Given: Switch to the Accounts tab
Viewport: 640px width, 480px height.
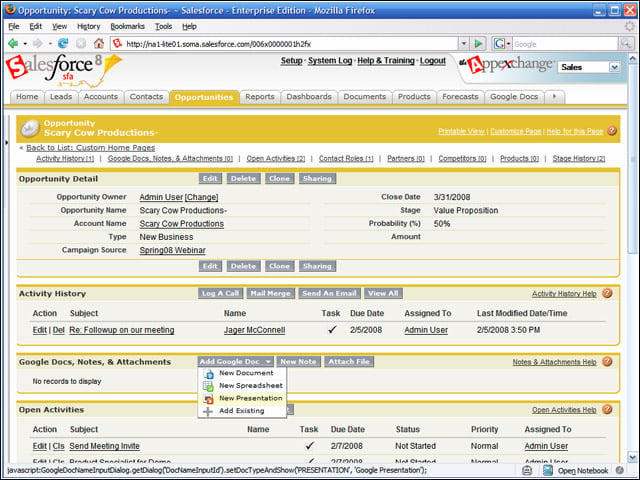Looking at the screenshot, I should (101, 97).
